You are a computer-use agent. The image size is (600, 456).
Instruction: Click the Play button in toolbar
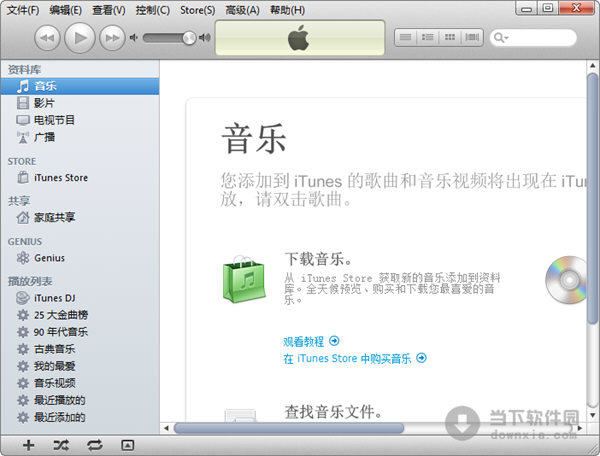[x=80, y=38]
